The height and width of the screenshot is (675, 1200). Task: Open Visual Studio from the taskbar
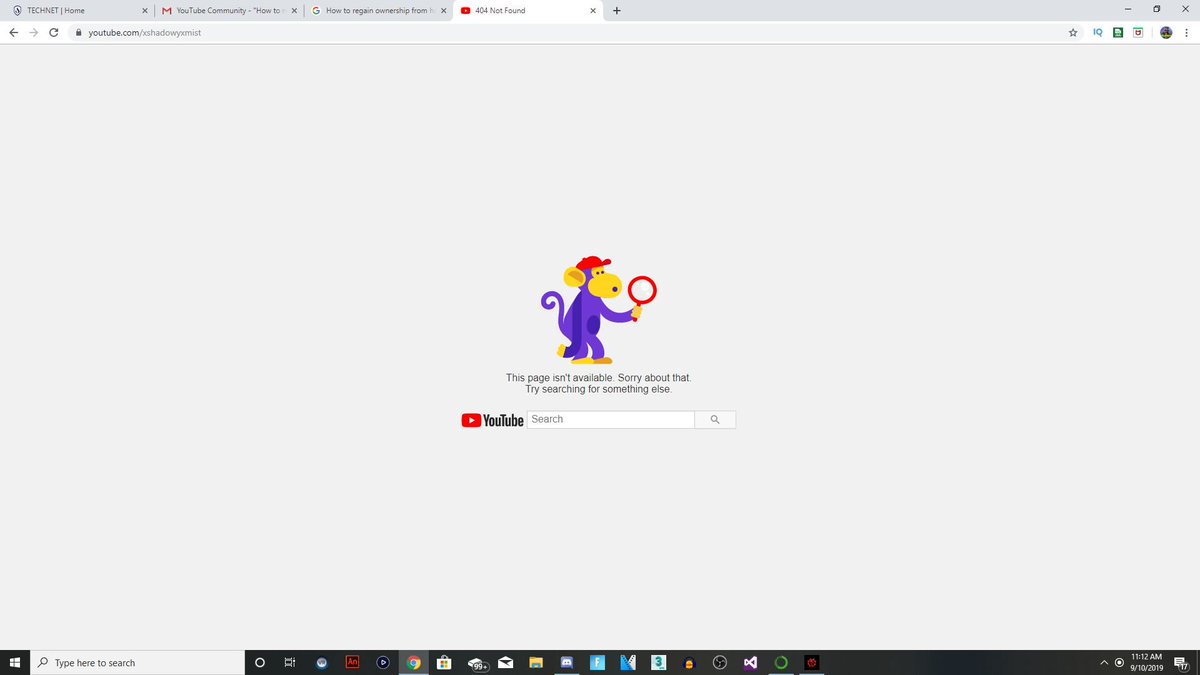pyautogui.click(x=750, y=662)
